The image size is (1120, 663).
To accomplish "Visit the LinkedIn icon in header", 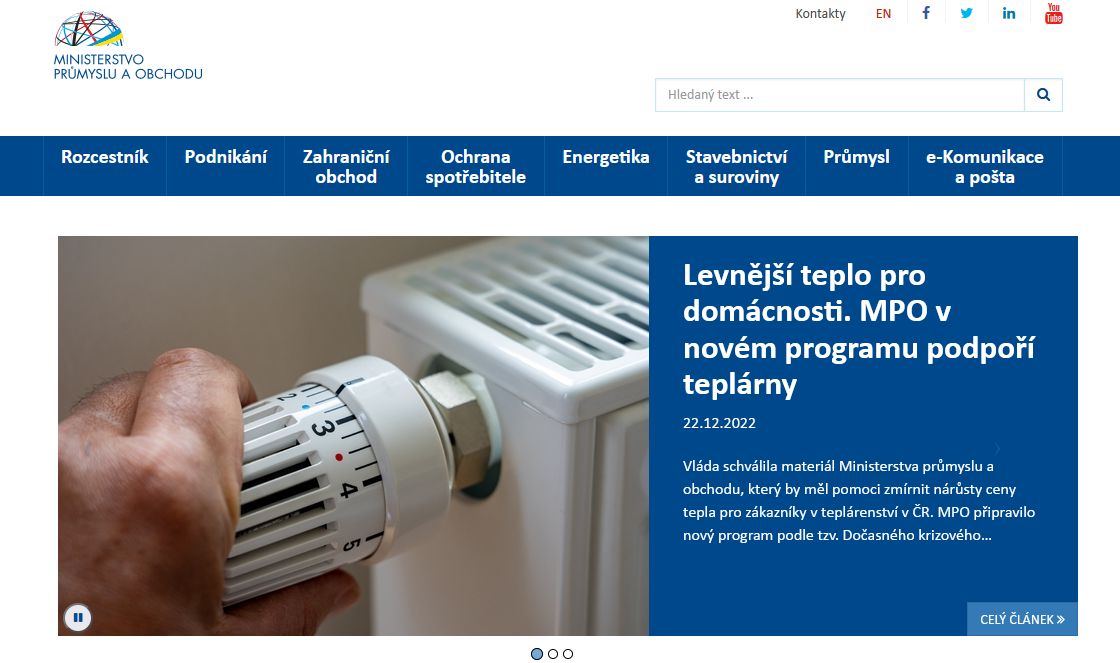I will 1009,13.
